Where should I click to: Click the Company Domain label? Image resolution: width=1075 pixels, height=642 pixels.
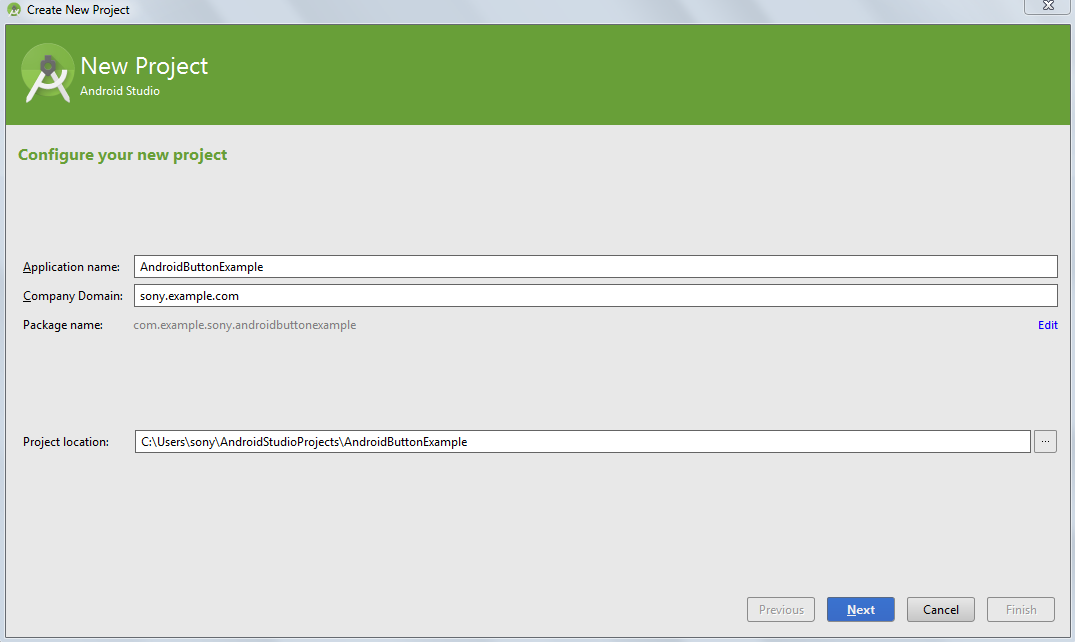(x=73, y=295)
